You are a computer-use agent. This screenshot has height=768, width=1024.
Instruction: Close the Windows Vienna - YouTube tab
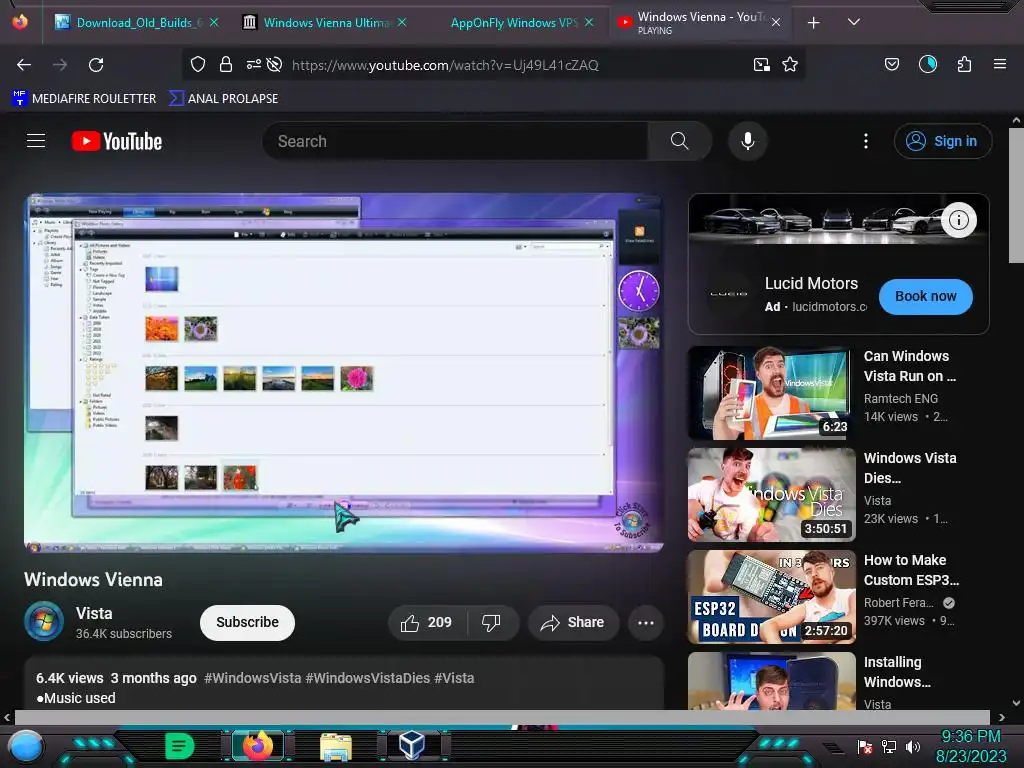(x=775, y=22)
